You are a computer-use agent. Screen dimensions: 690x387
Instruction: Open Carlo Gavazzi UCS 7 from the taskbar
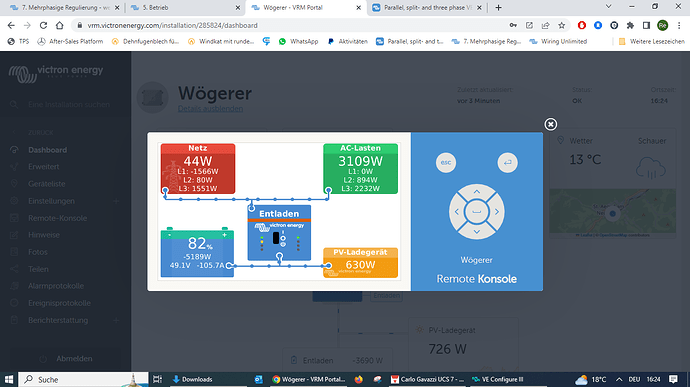point(427,379)
